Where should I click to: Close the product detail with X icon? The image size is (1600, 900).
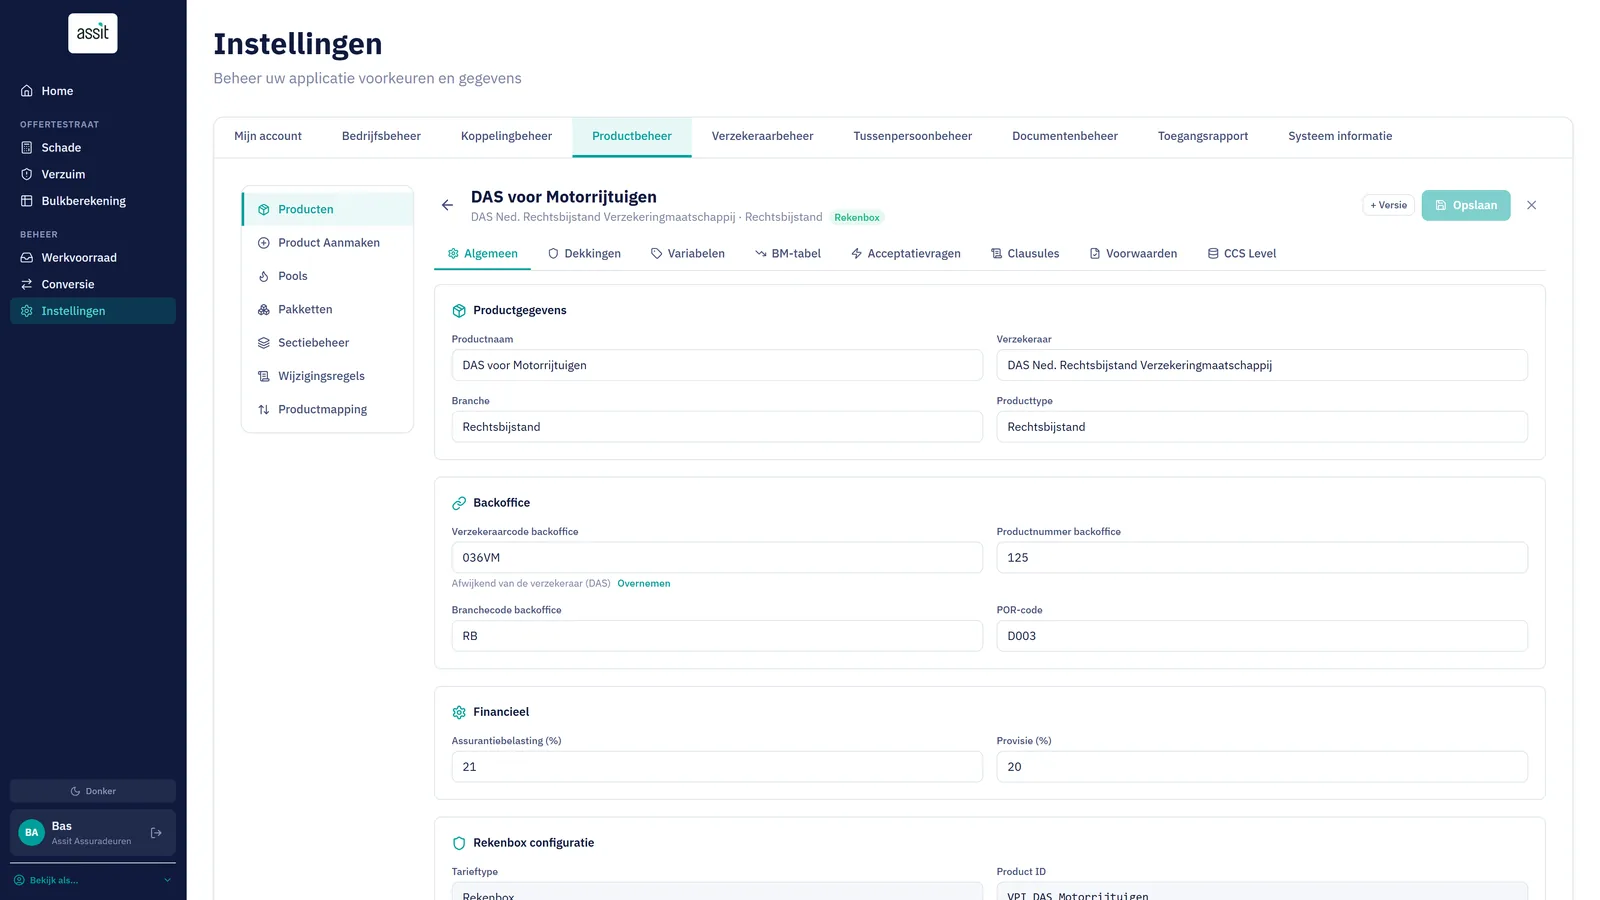pos(1531,205)
